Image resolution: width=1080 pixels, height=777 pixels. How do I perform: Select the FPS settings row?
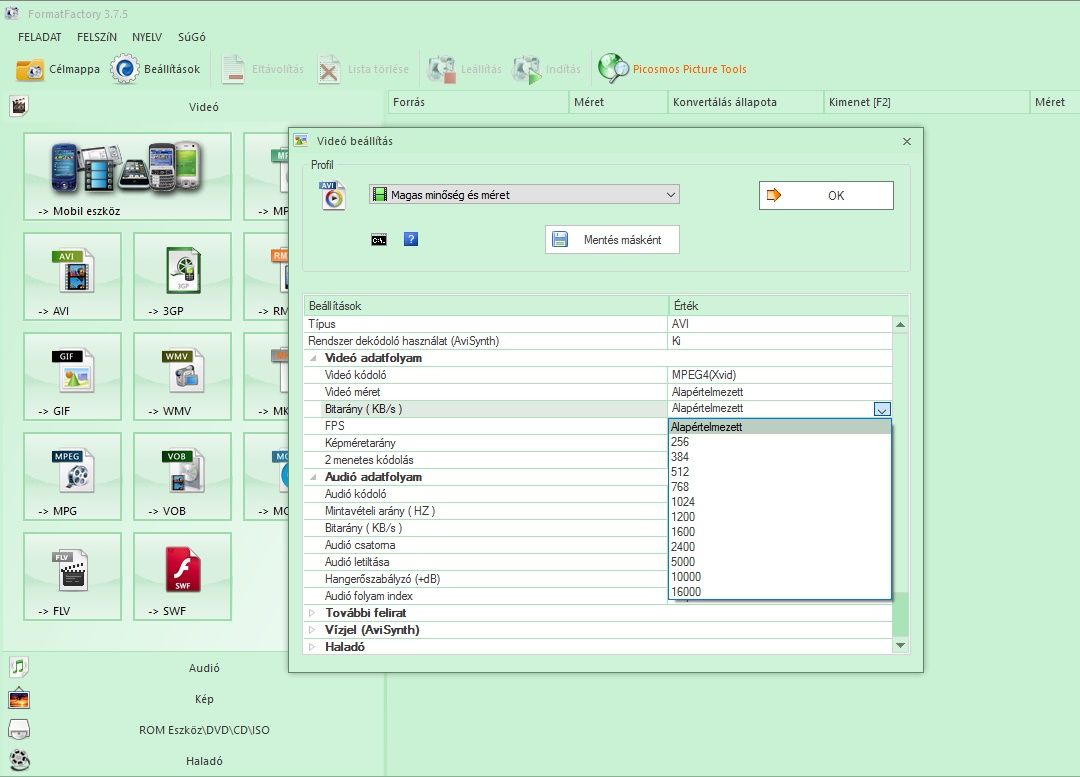(486, 426)
